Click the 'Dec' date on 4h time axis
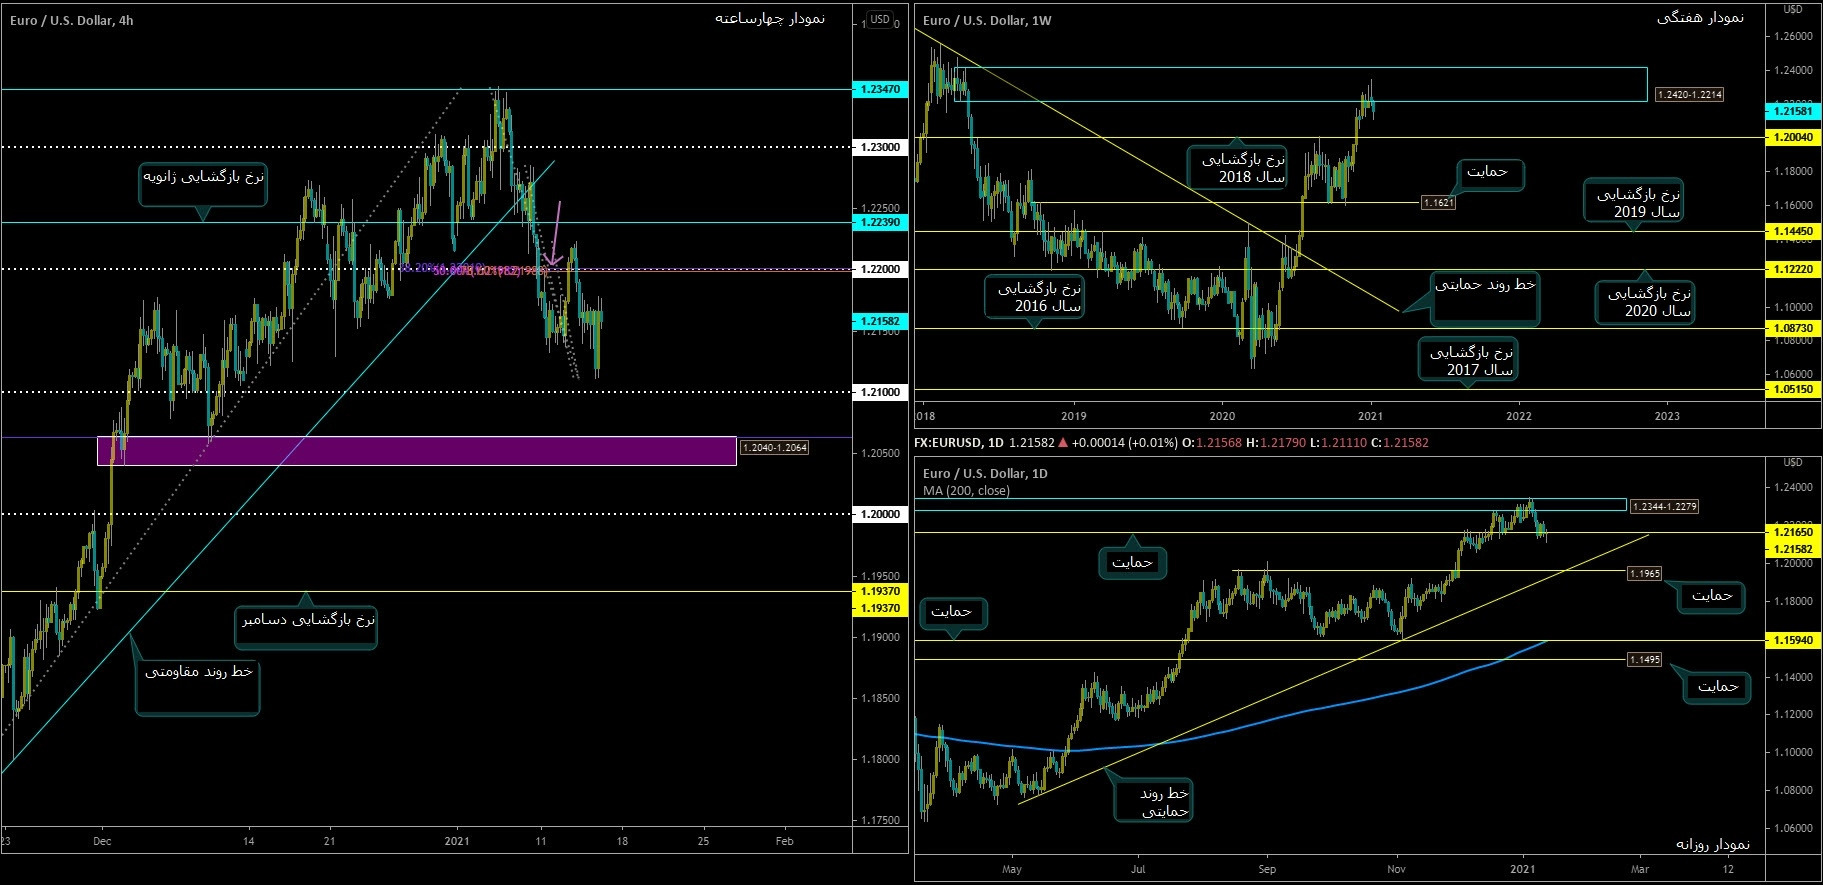 pyautogui.click(x=101, y=841)
